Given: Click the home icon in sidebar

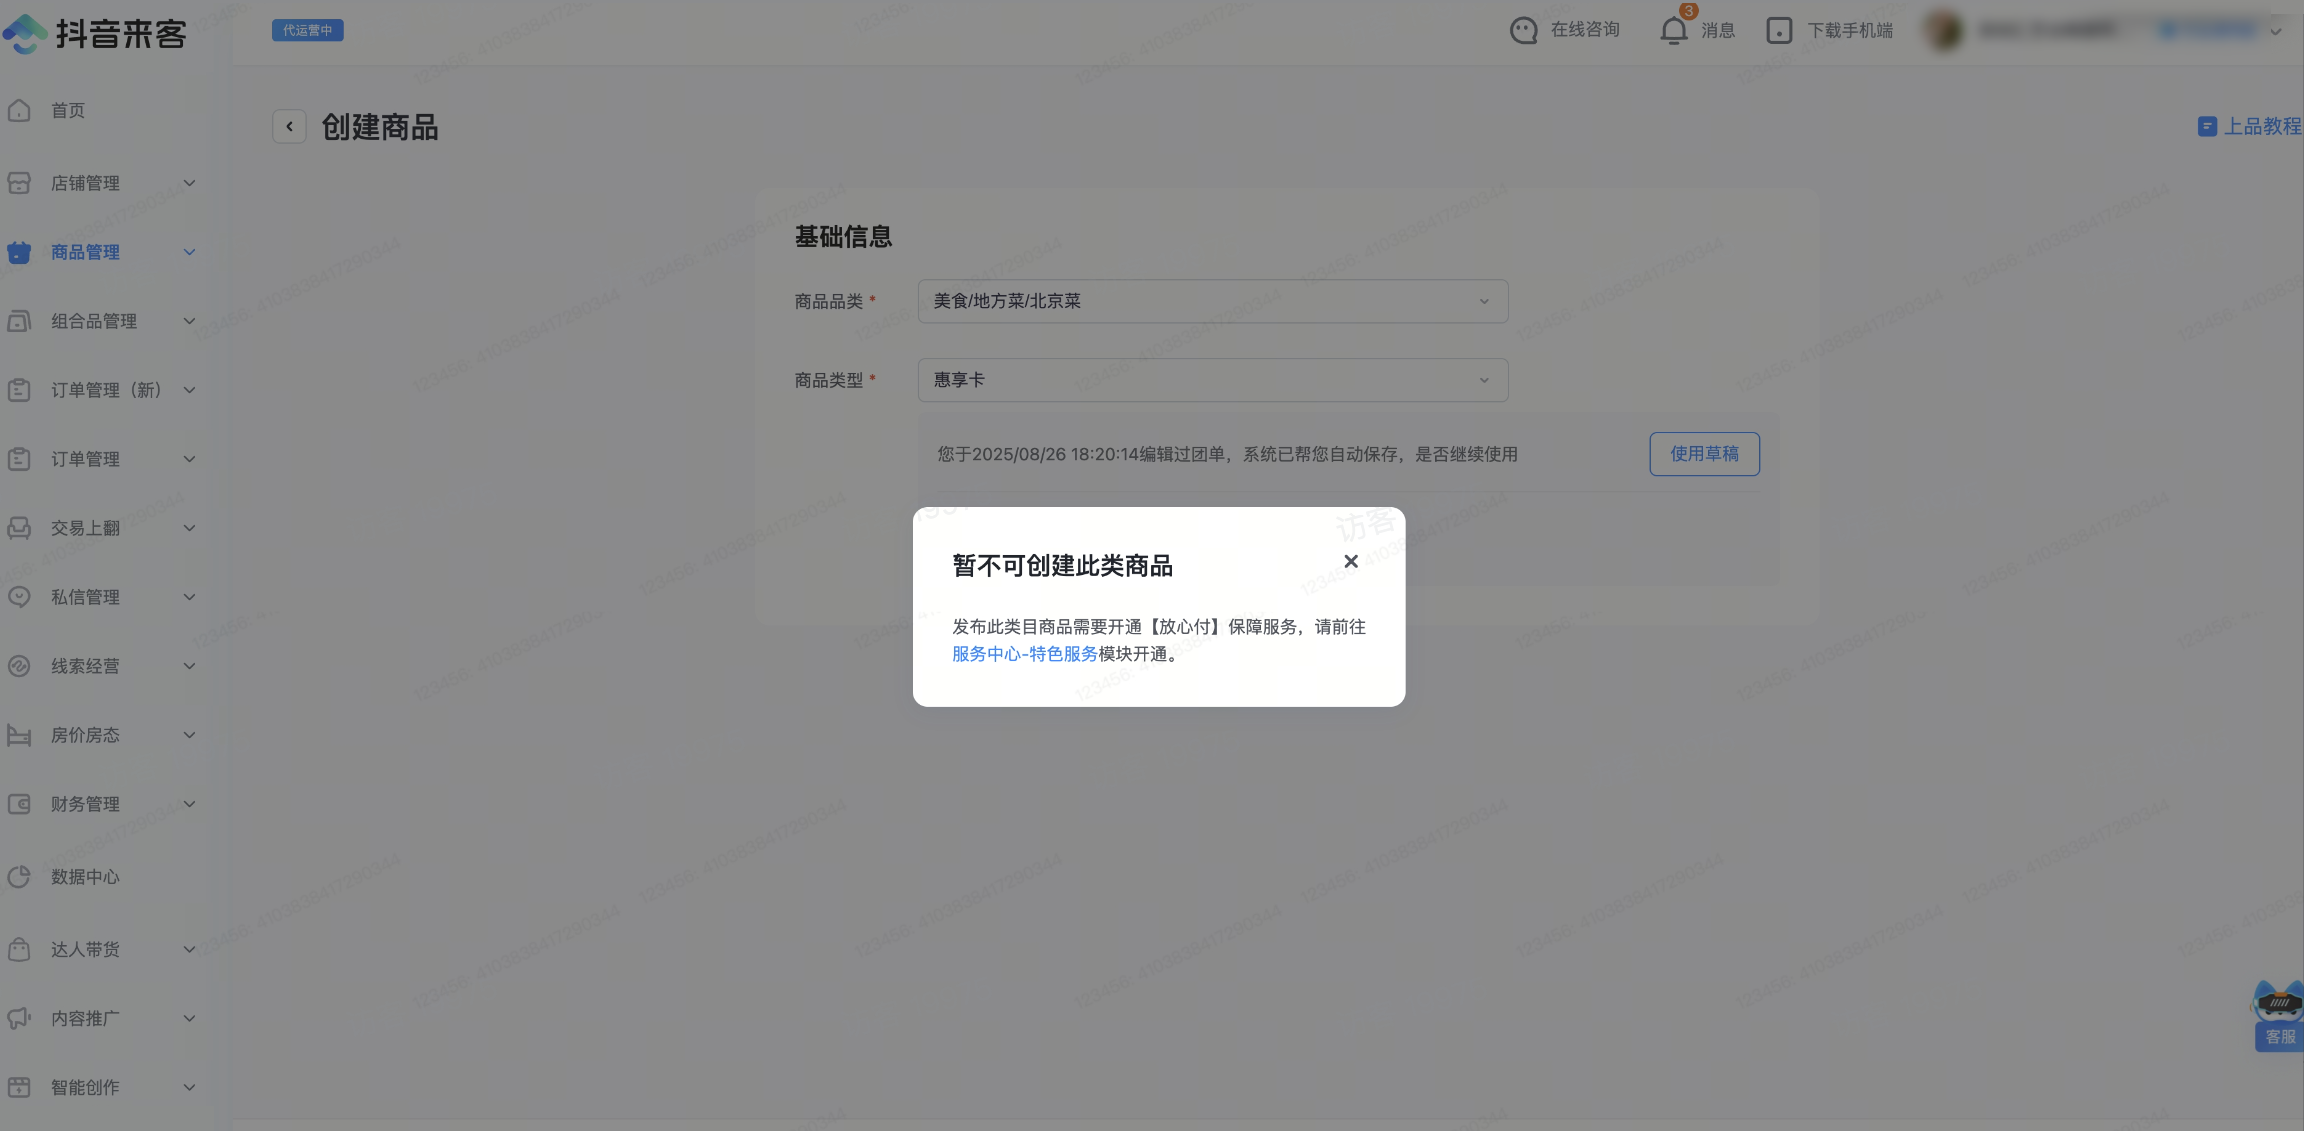Looking at the screenshot, I should [19, 110].
